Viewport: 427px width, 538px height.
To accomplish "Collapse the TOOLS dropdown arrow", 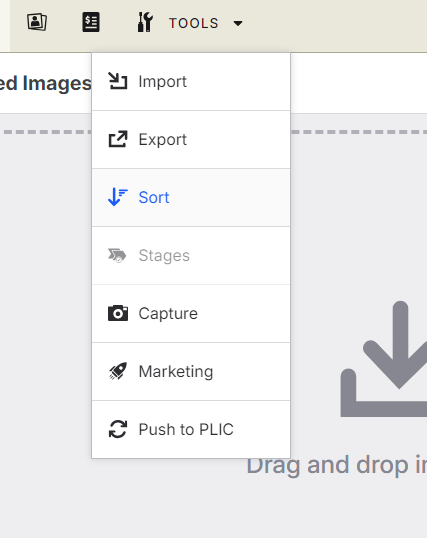I will click(x=238, y=23).
